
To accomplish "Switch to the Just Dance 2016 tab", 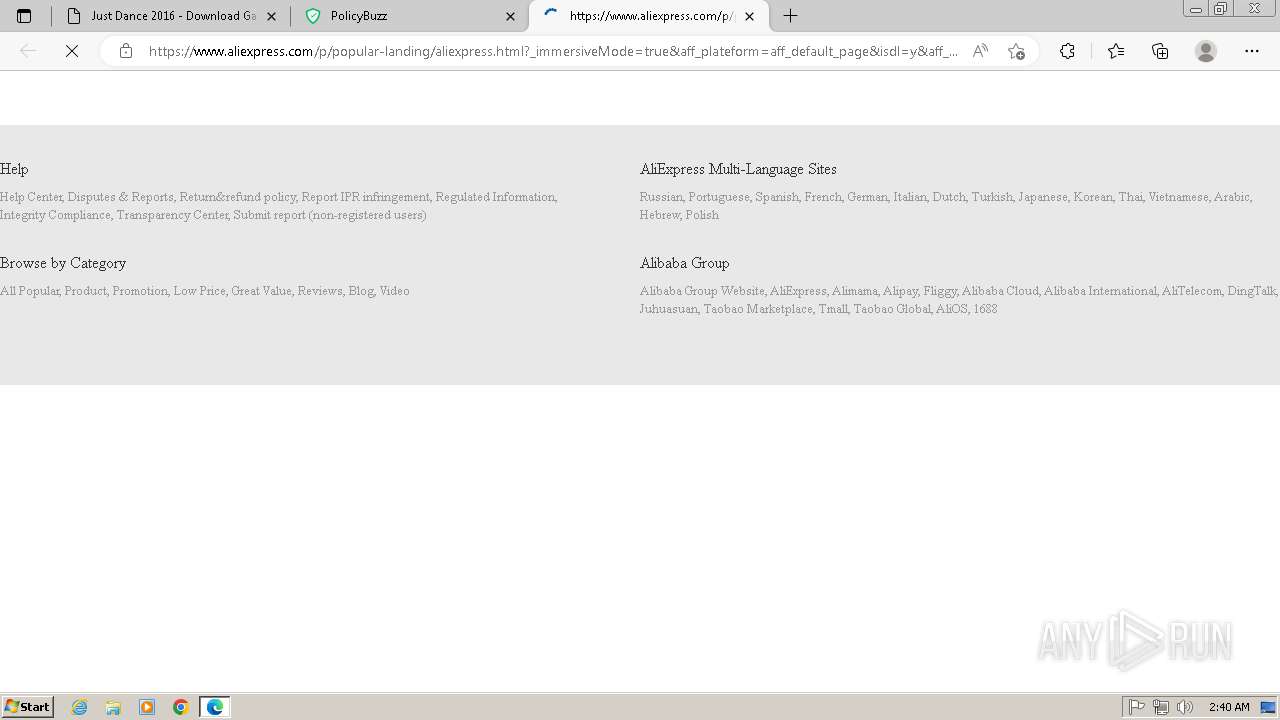I will tap(171, 16).
